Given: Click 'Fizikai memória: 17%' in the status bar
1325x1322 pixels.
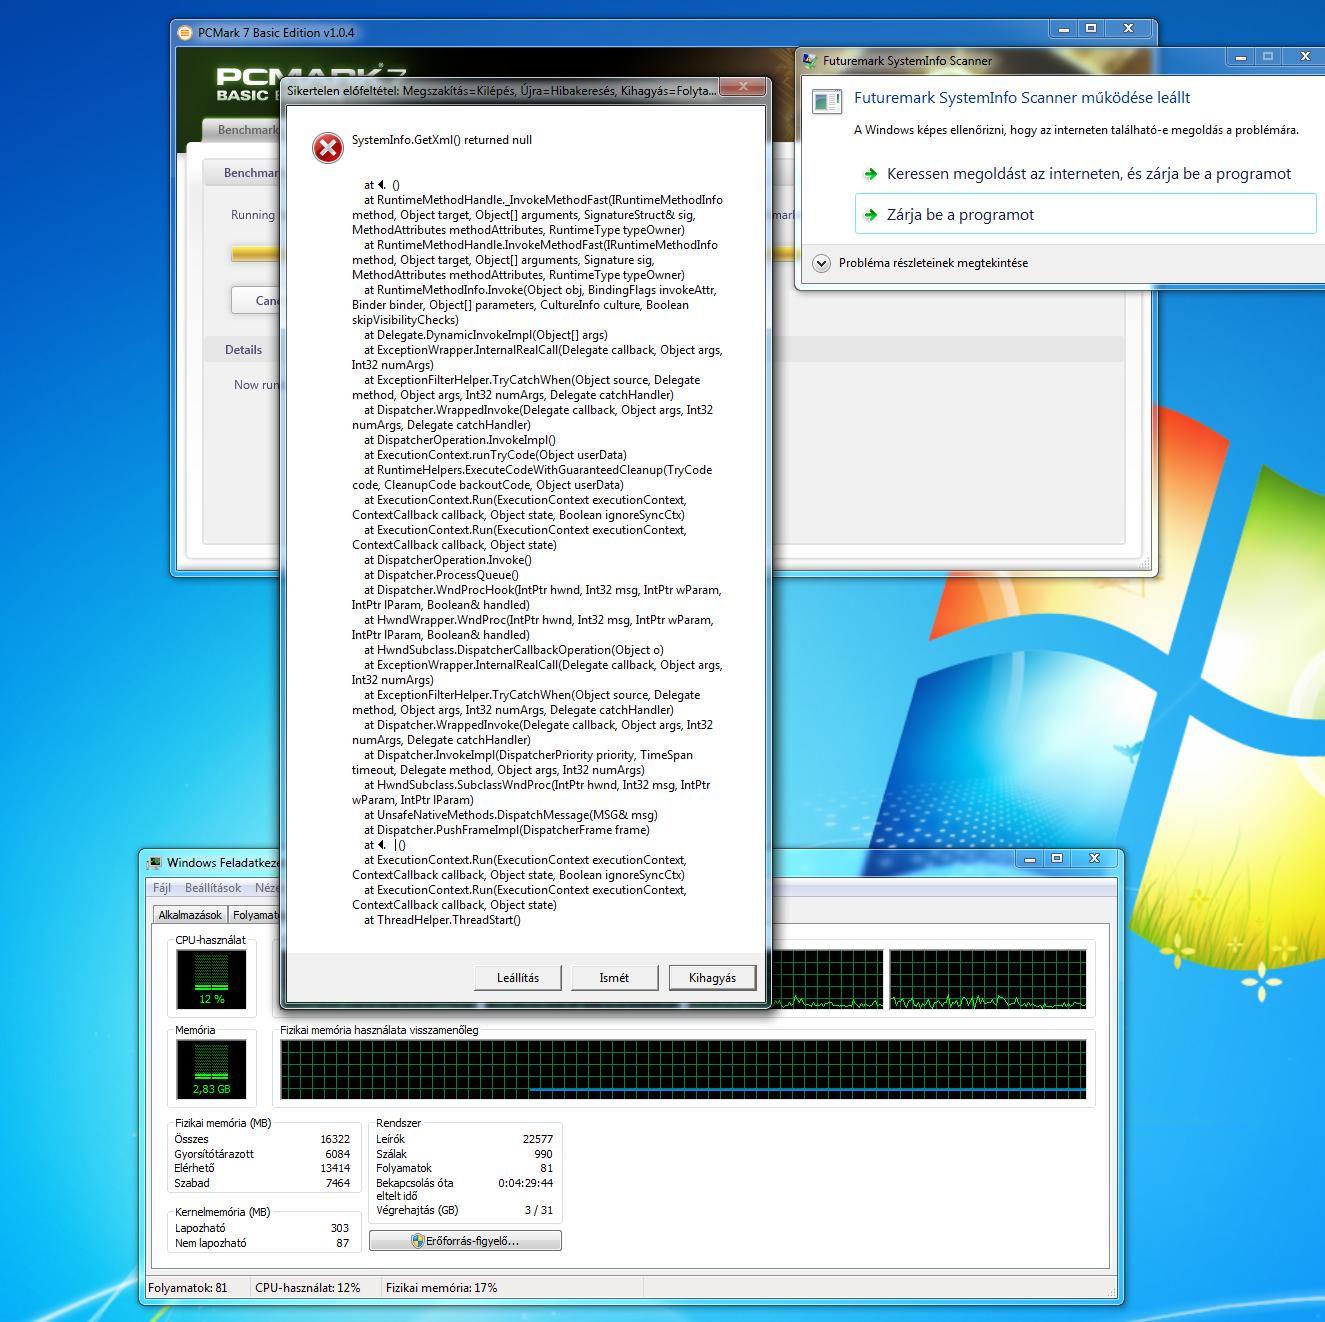Looking at the screenshot, I should [441, 1288].
